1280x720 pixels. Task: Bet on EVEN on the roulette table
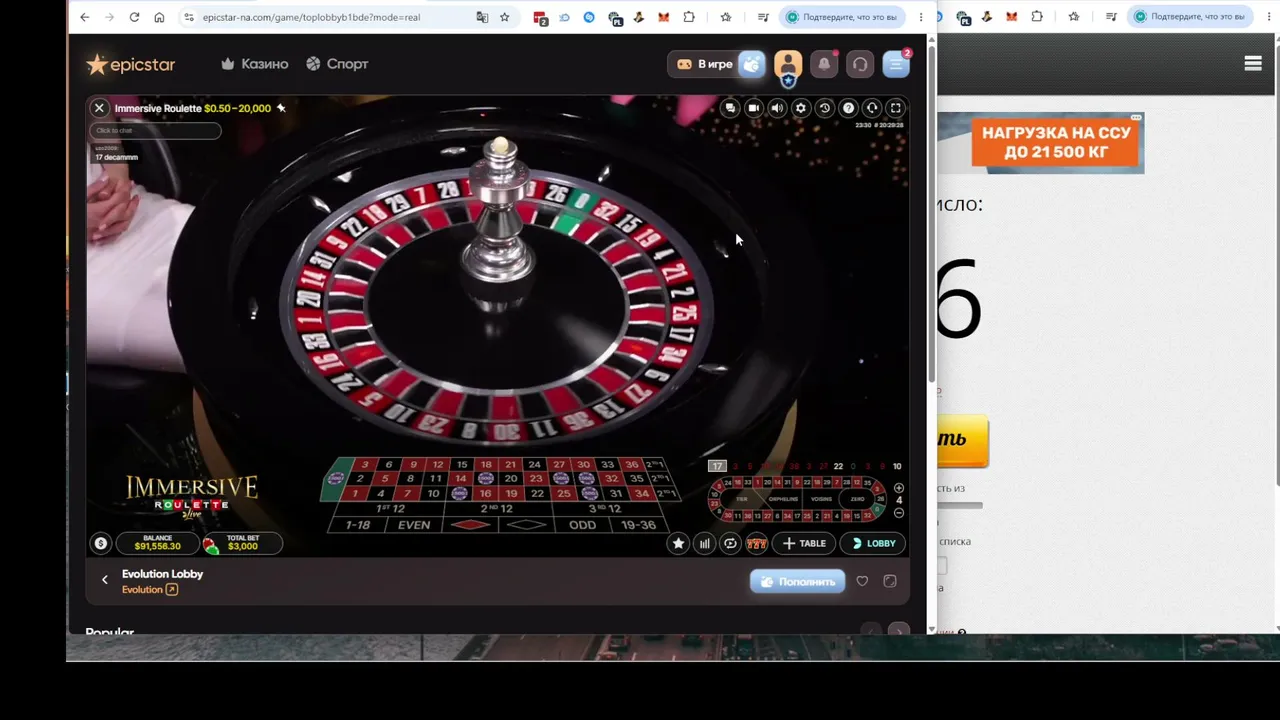414,525
